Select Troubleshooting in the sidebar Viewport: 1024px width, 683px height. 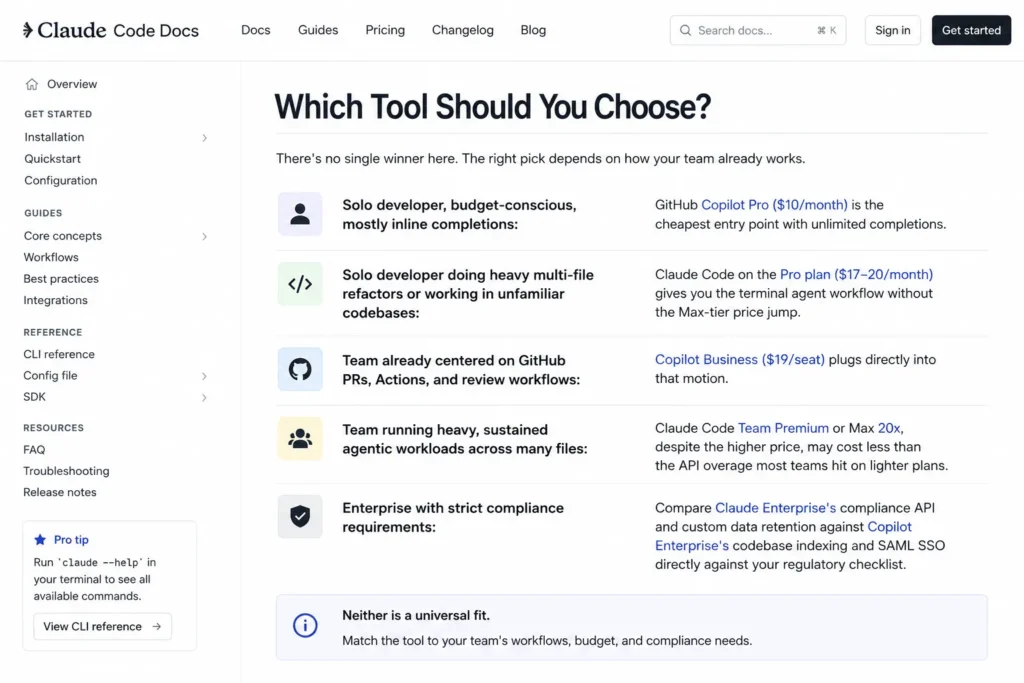[x=66, y=471]
